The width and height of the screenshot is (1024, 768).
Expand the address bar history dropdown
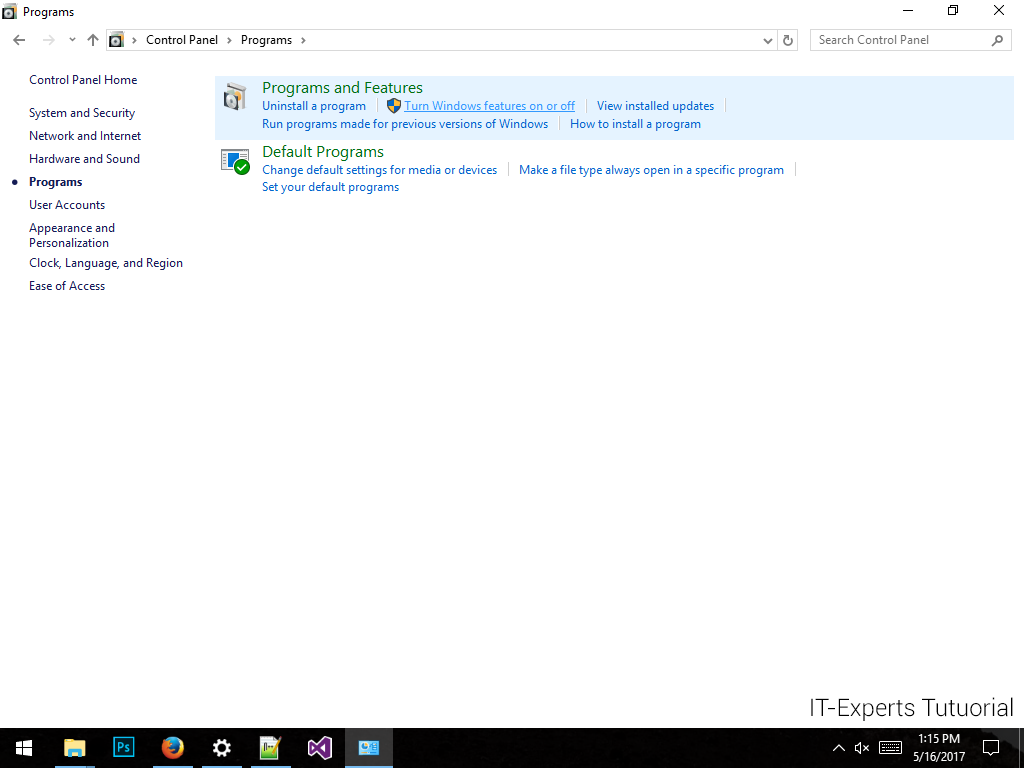click(768, 40)
